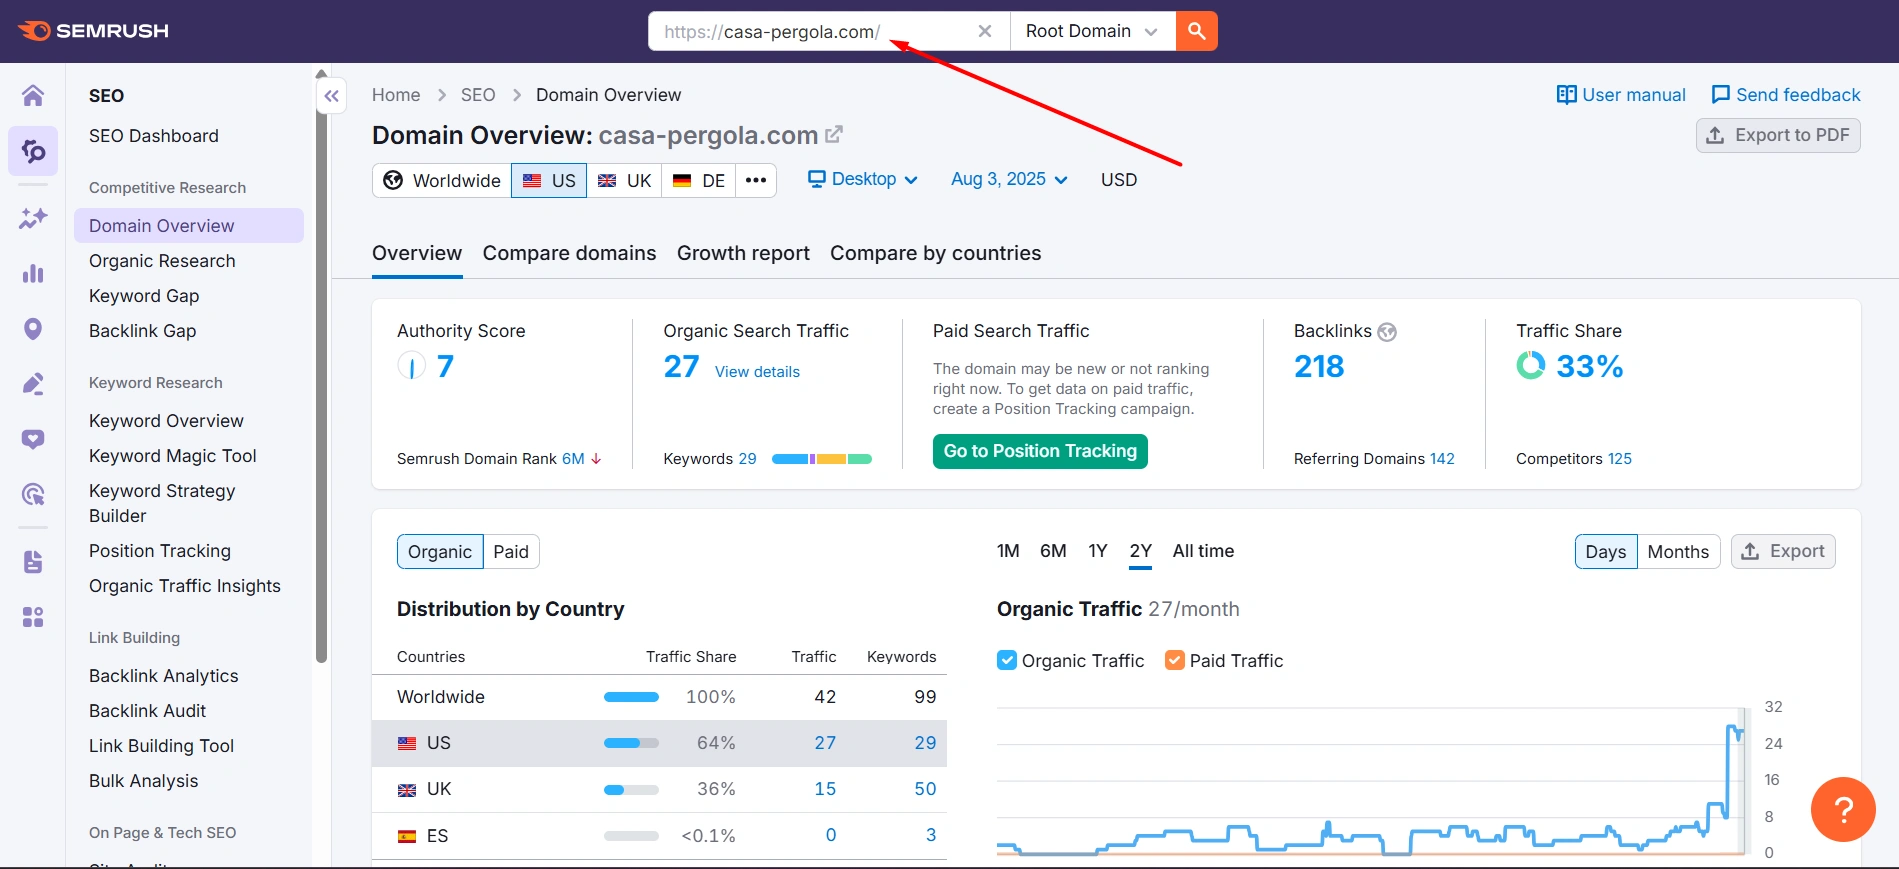Screen dimensions: 1899x869
Task: Open the Aug 3, 2025 date dropdown
Action: point(1009,179)
